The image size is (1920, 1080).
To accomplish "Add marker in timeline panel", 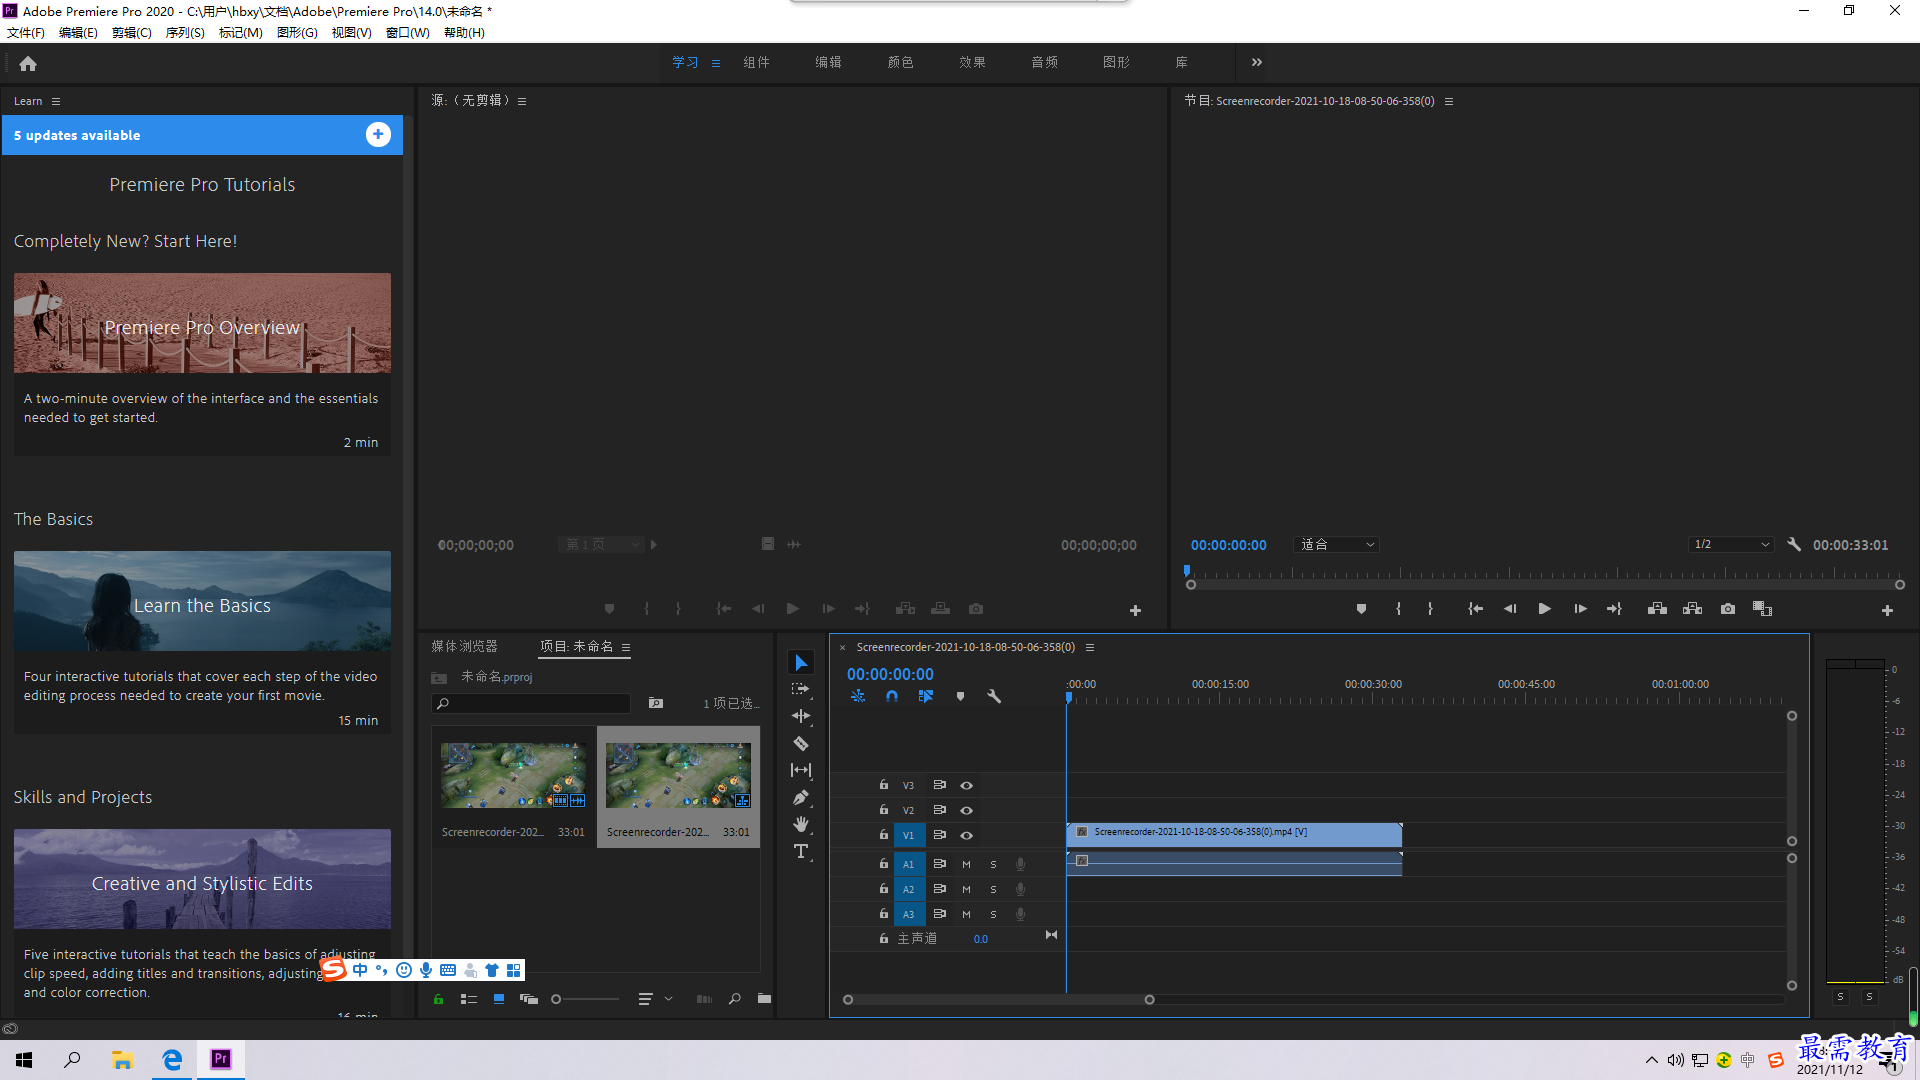I will pos(960,696).
